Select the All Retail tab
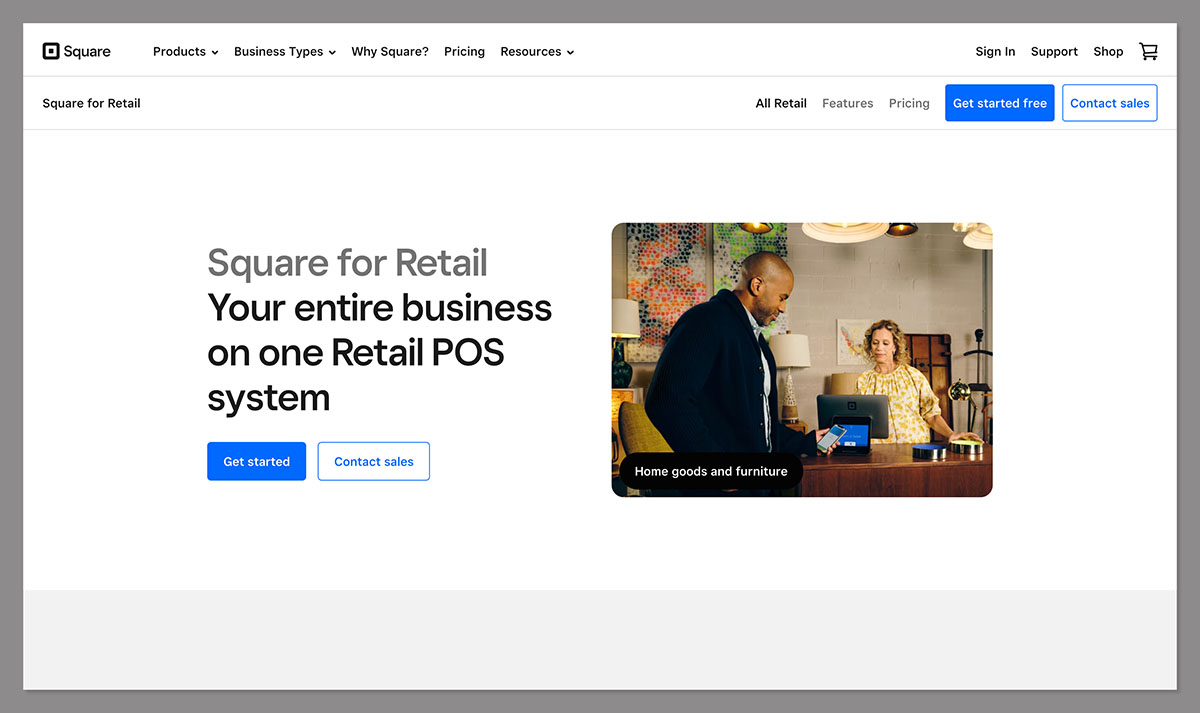 [781, 103]
